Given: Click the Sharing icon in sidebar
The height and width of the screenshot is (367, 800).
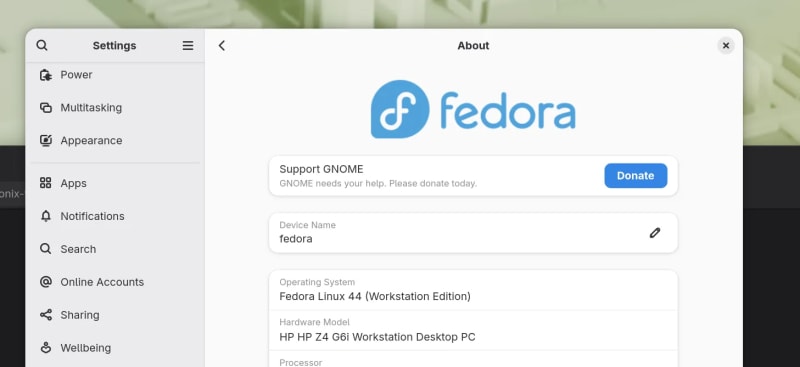Looking at the screenshot, I should [46, 314].
